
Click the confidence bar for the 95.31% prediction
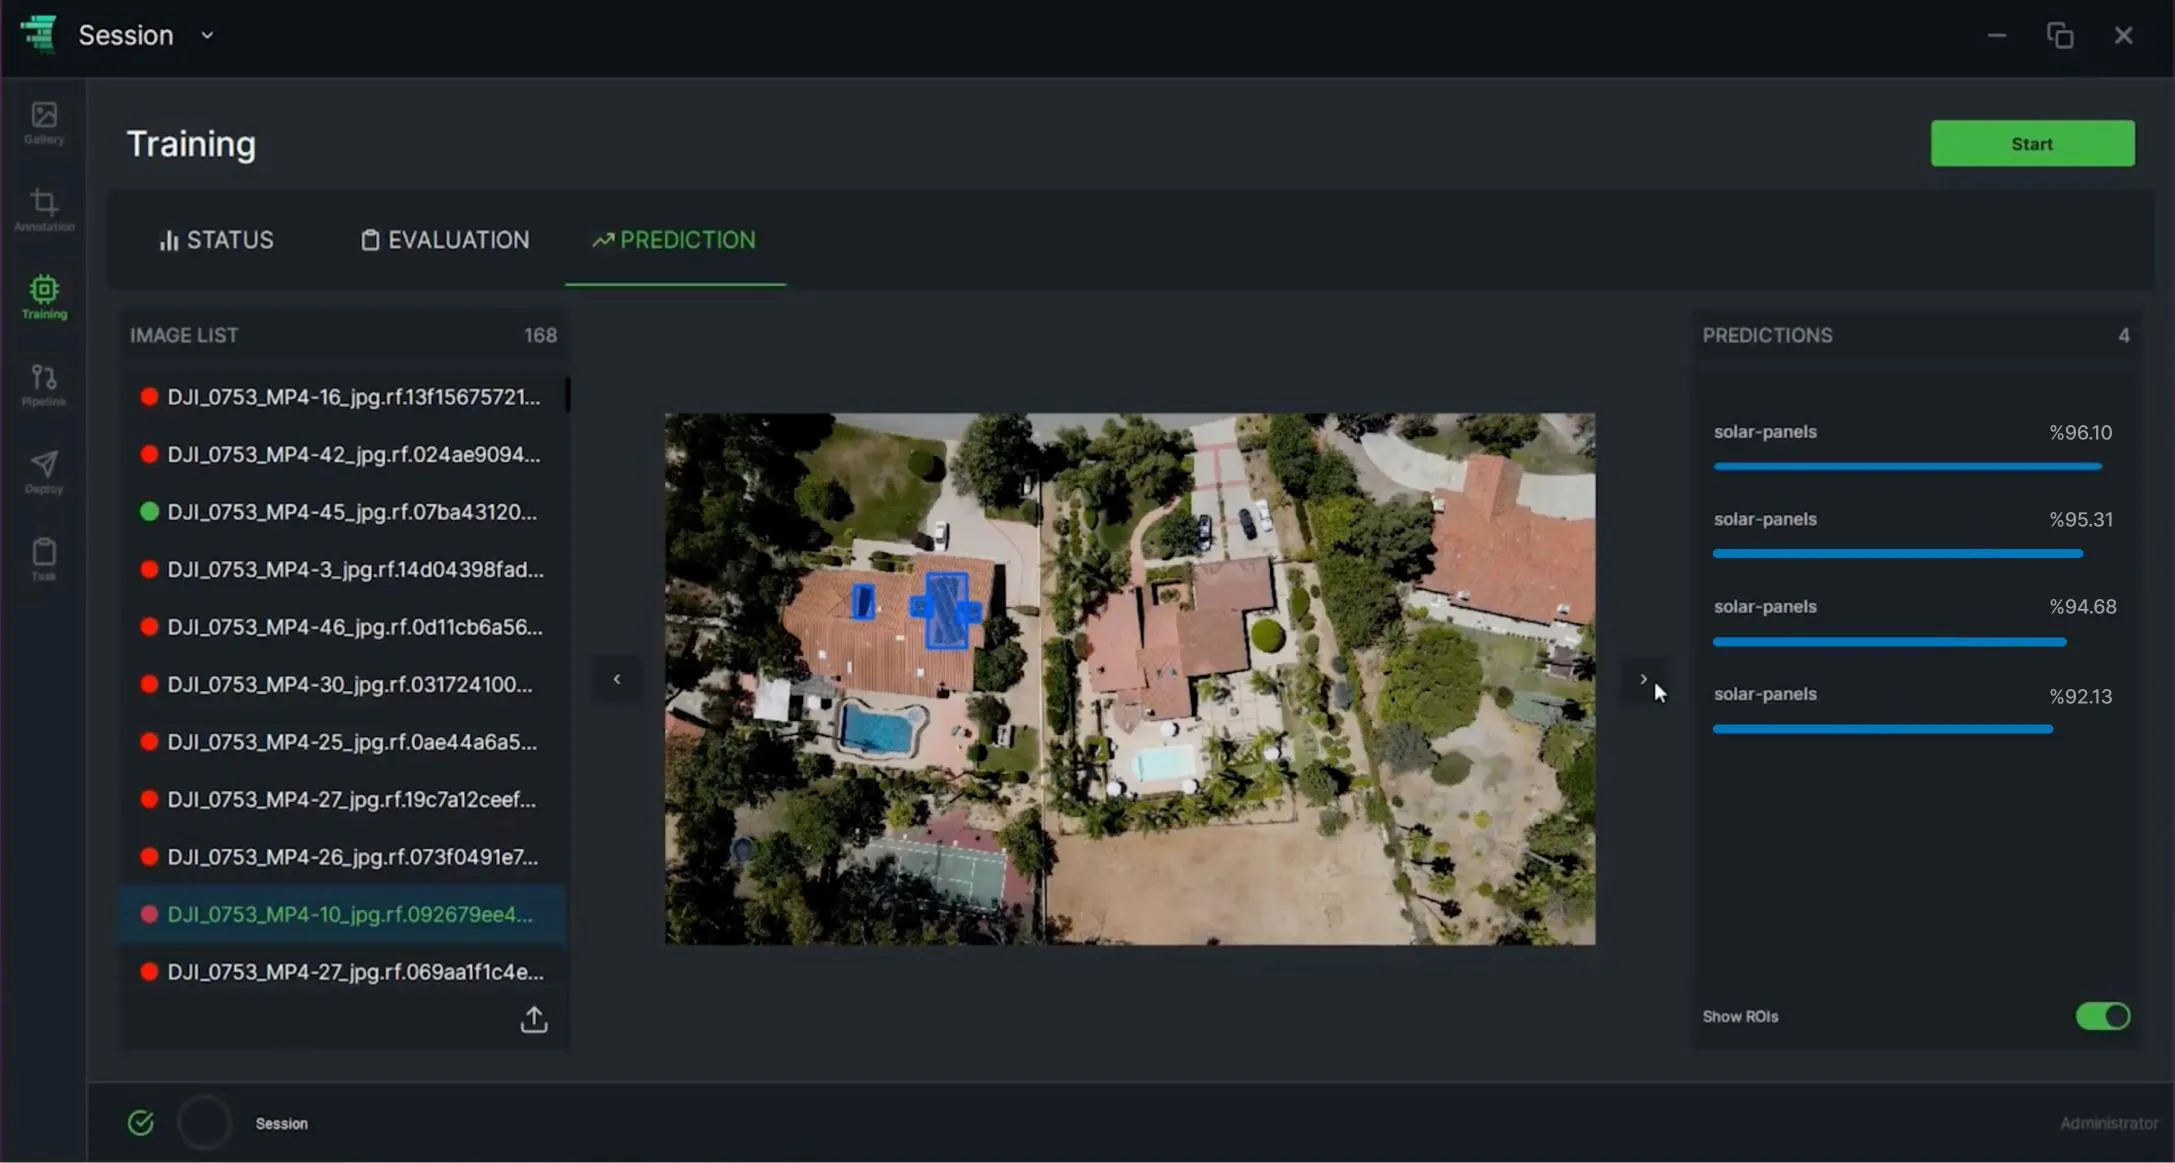1898,554
